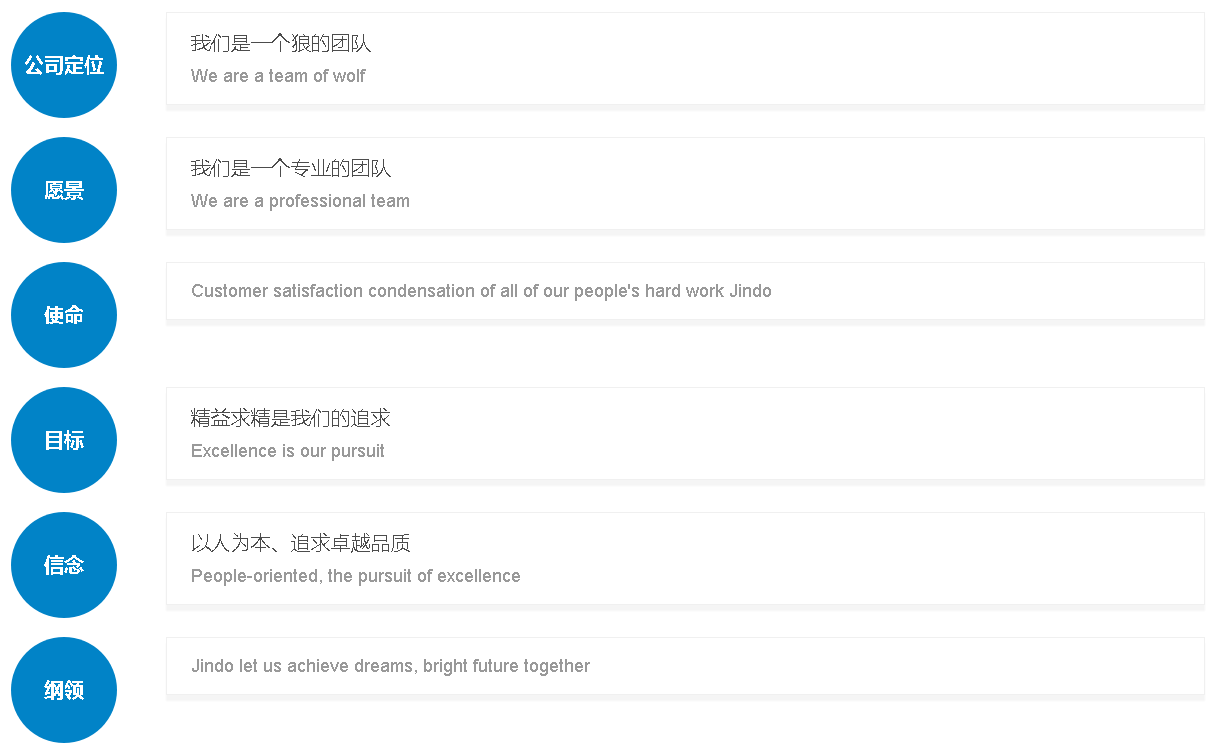Select the card panel beside 愿景
The width and height of the screenshot is (1212, 749).
click(800, 183)
